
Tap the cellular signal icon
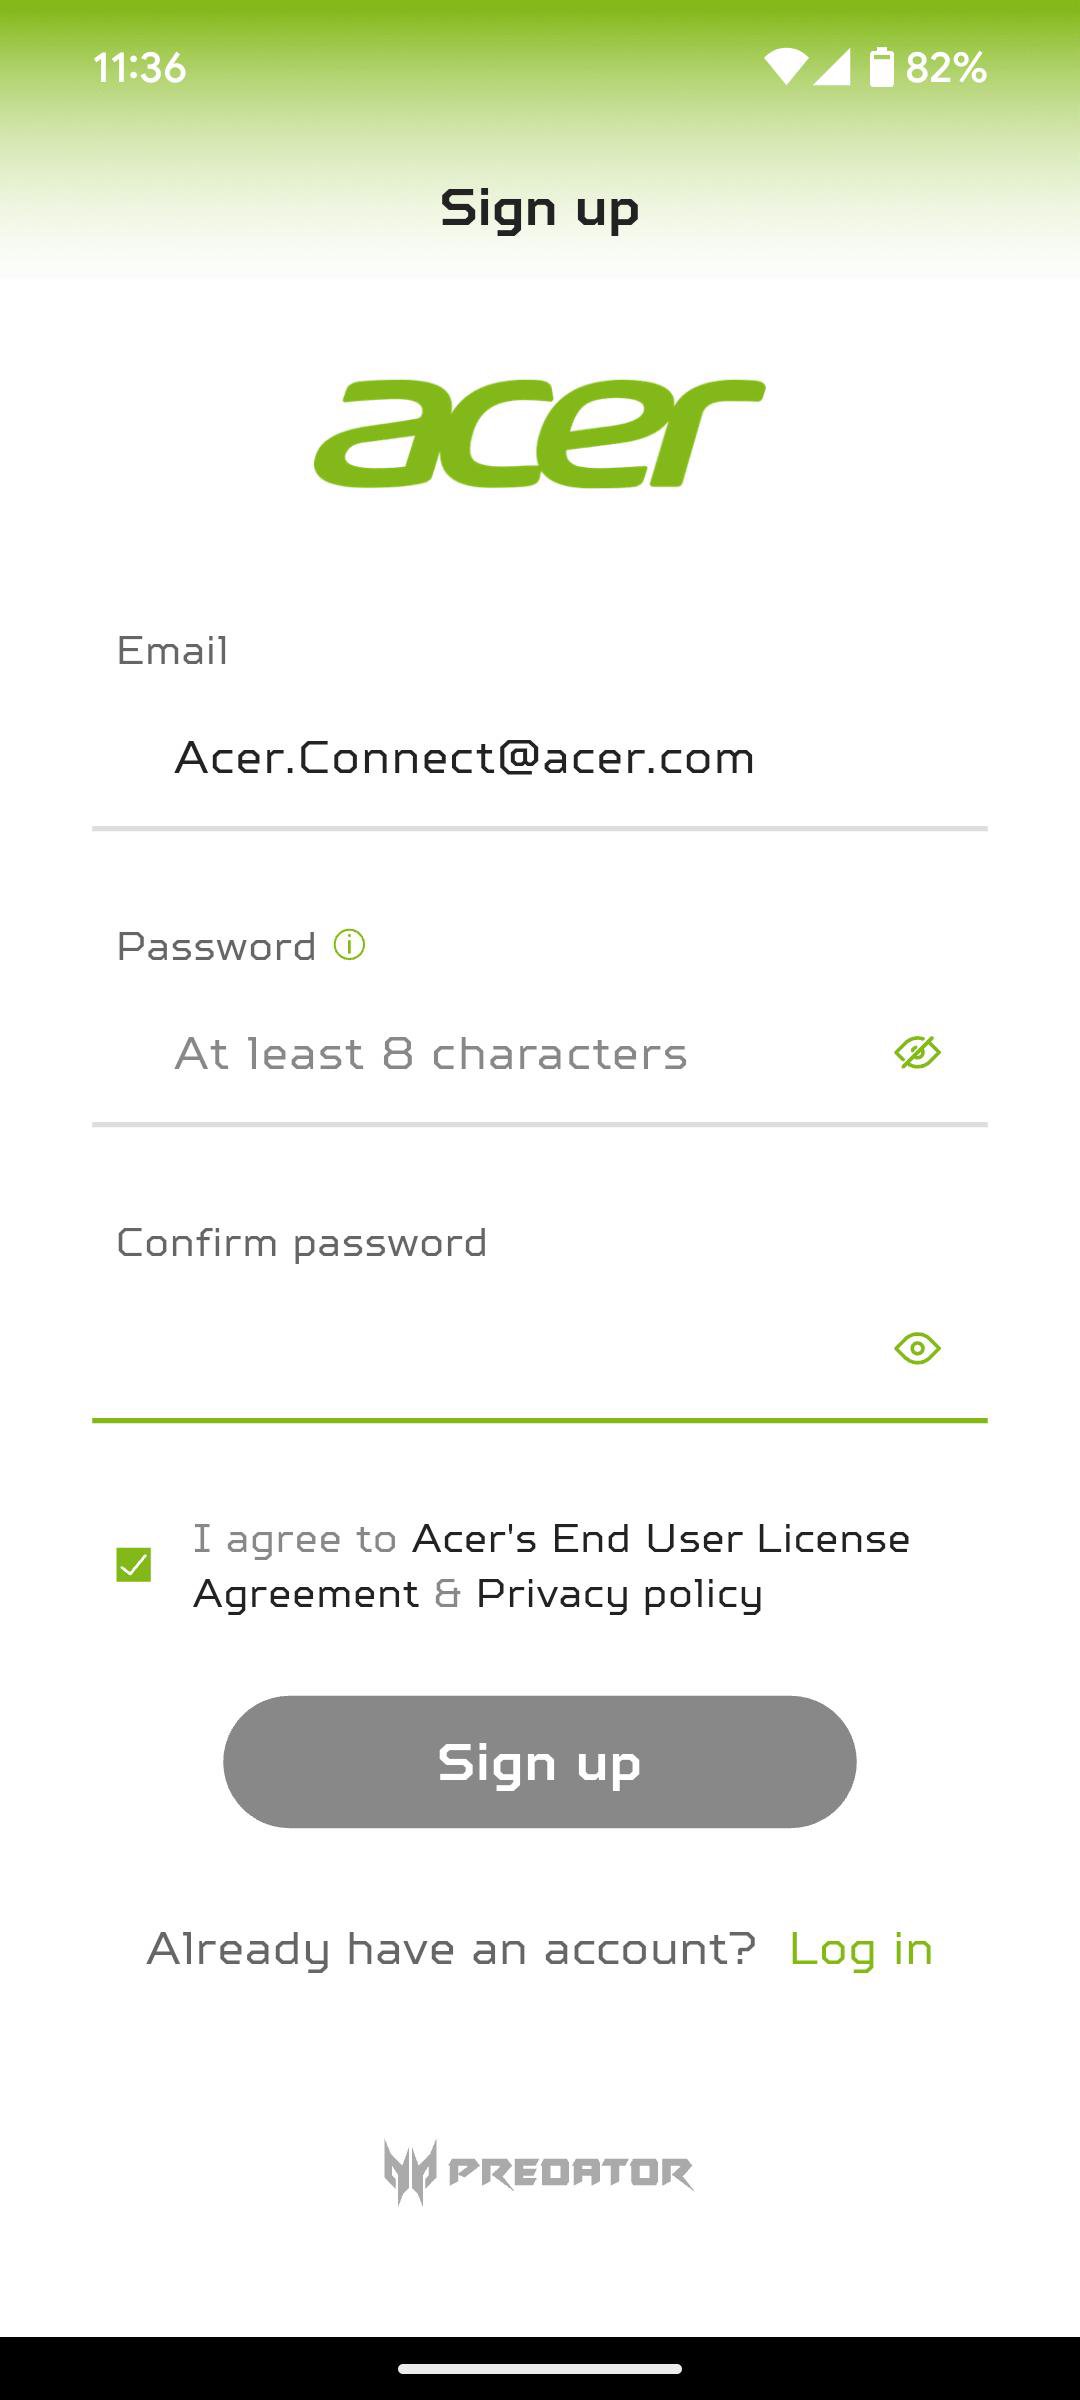tap(832, 67)
